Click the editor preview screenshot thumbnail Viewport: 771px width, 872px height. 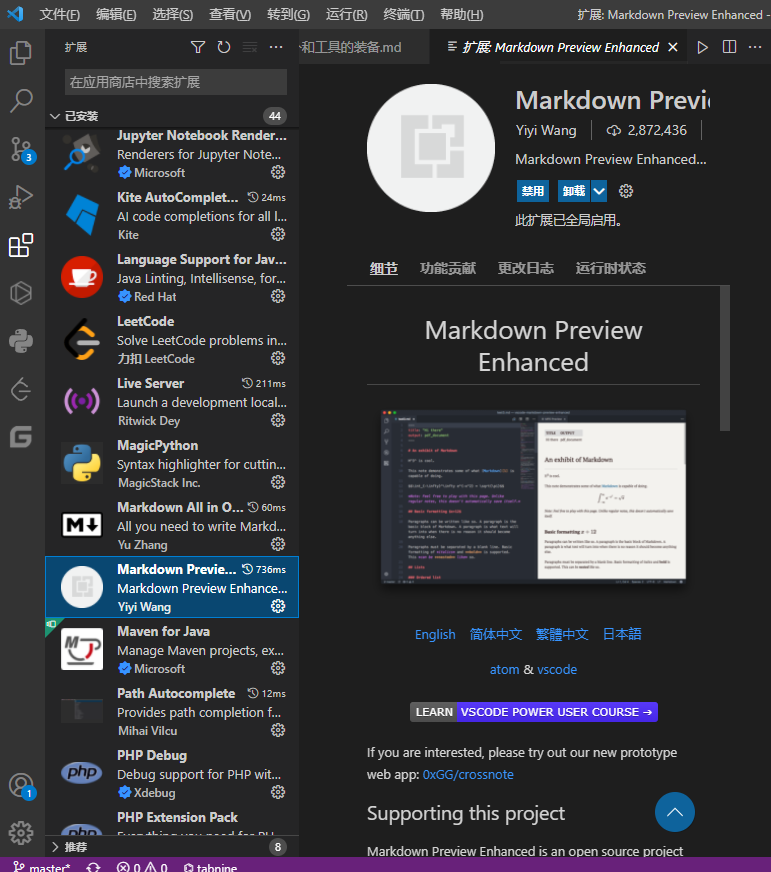pyautogui.click(x=533, y=497)
